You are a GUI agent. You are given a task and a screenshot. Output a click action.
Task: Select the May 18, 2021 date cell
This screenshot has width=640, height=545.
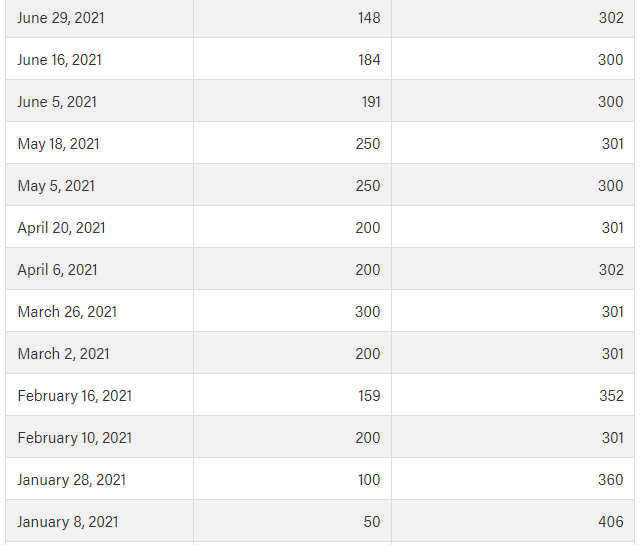(58, 144)
